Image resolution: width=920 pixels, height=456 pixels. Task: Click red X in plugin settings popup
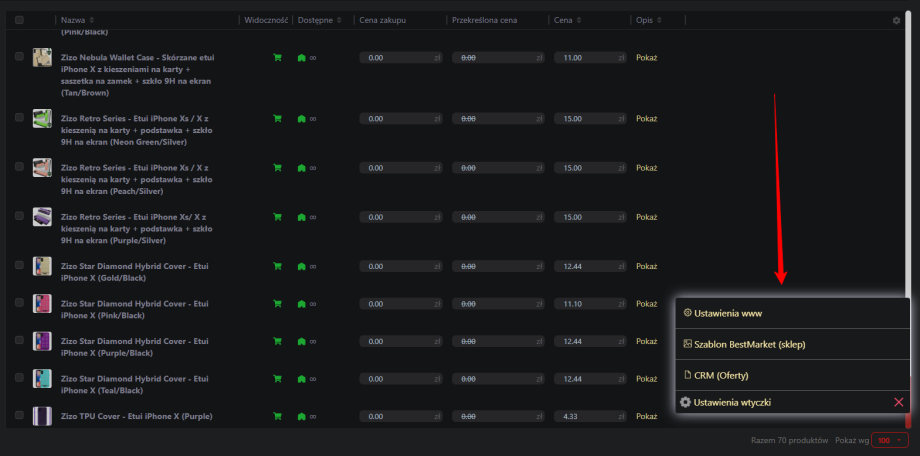898,402
